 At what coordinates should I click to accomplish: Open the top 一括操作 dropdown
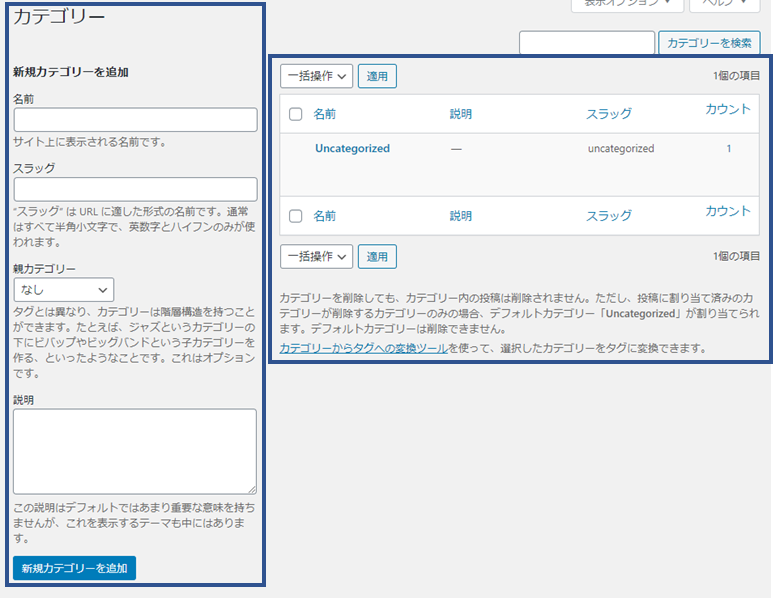[x=316, y=76]
